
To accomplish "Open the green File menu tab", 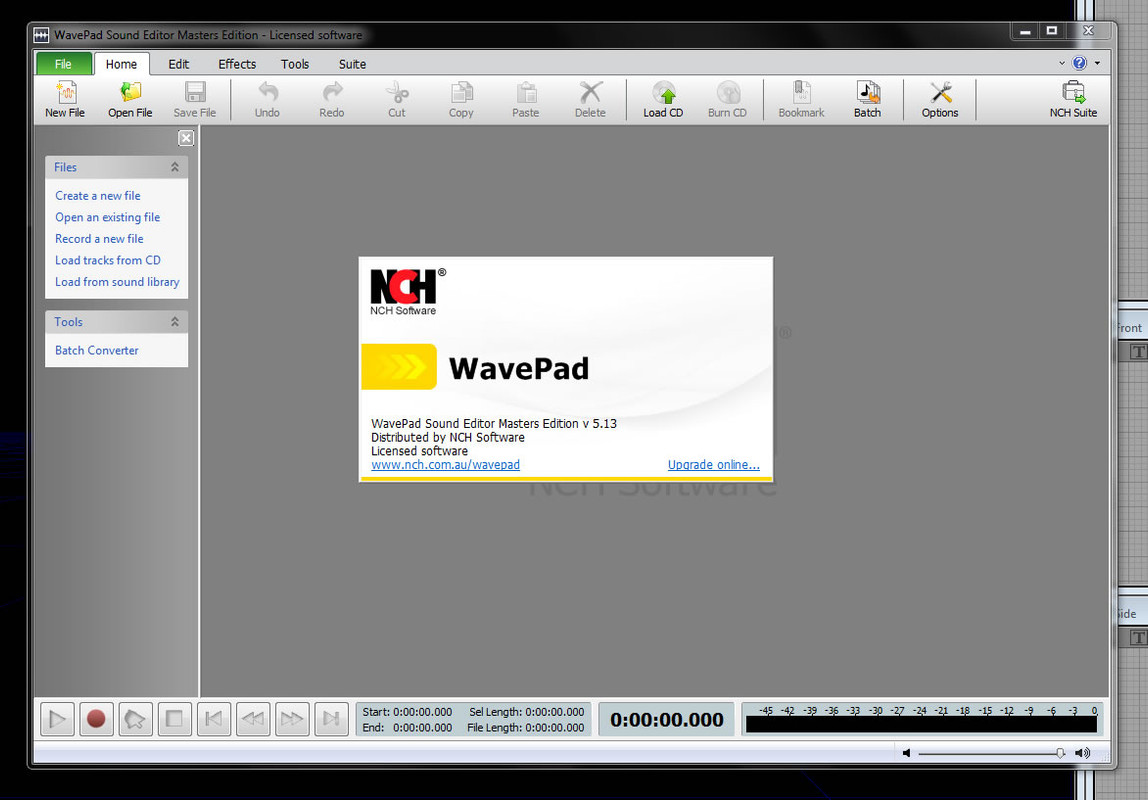I will coord(64,64).
